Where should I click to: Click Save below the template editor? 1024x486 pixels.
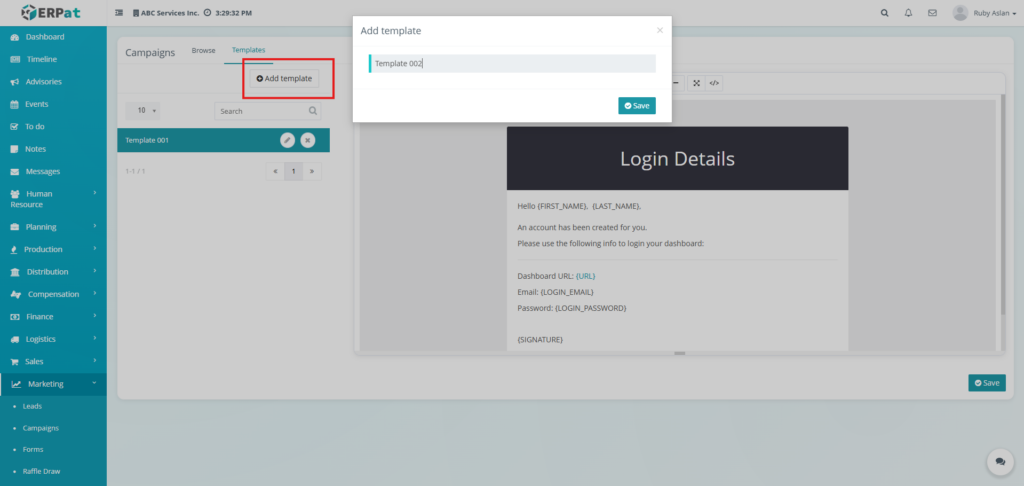987,383
